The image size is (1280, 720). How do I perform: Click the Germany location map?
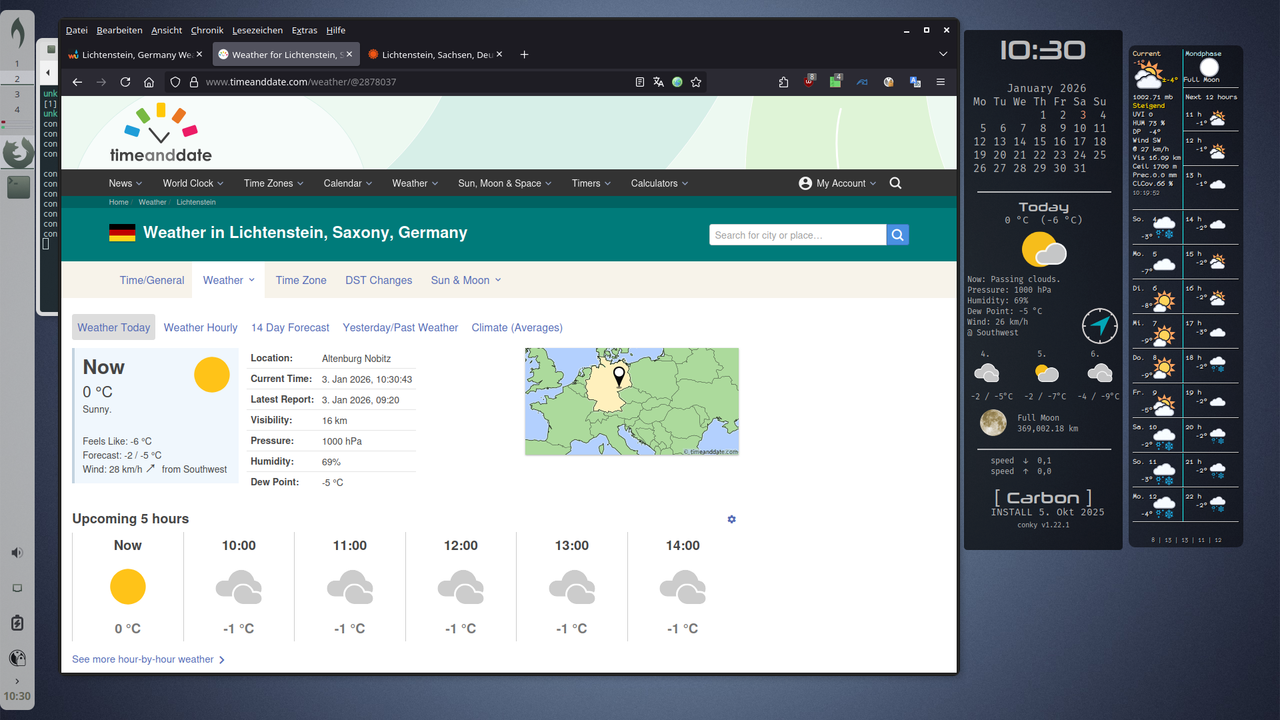tap(632, 402)
